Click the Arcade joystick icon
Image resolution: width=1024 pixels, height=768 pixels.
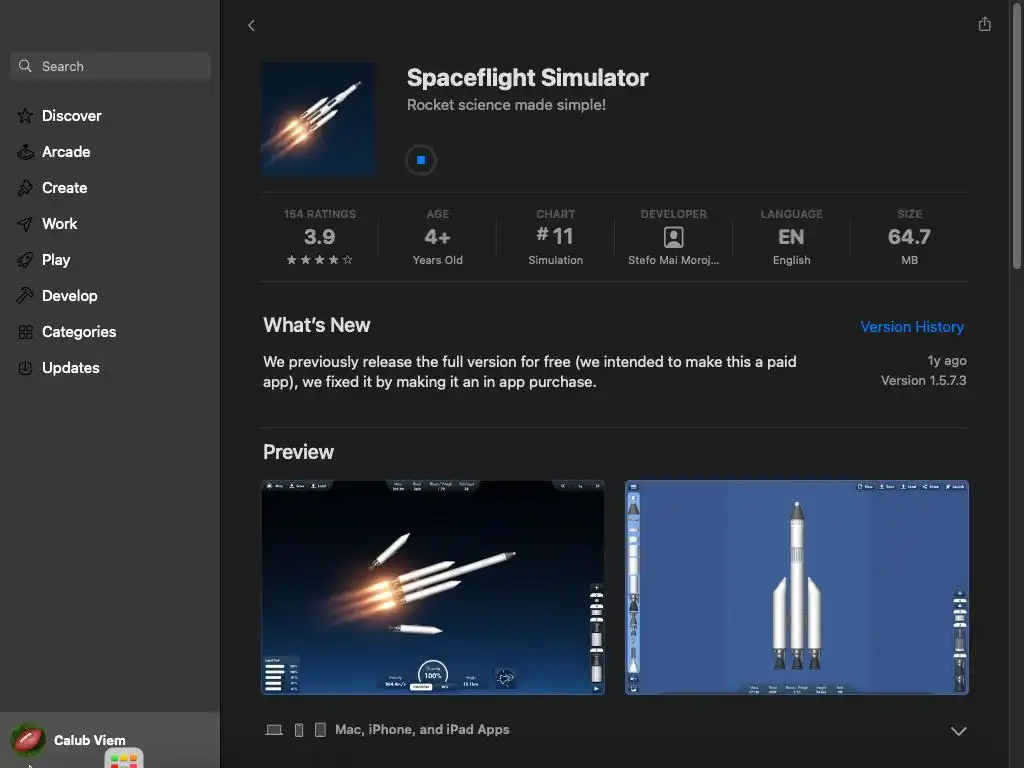(x=25, y=152)
